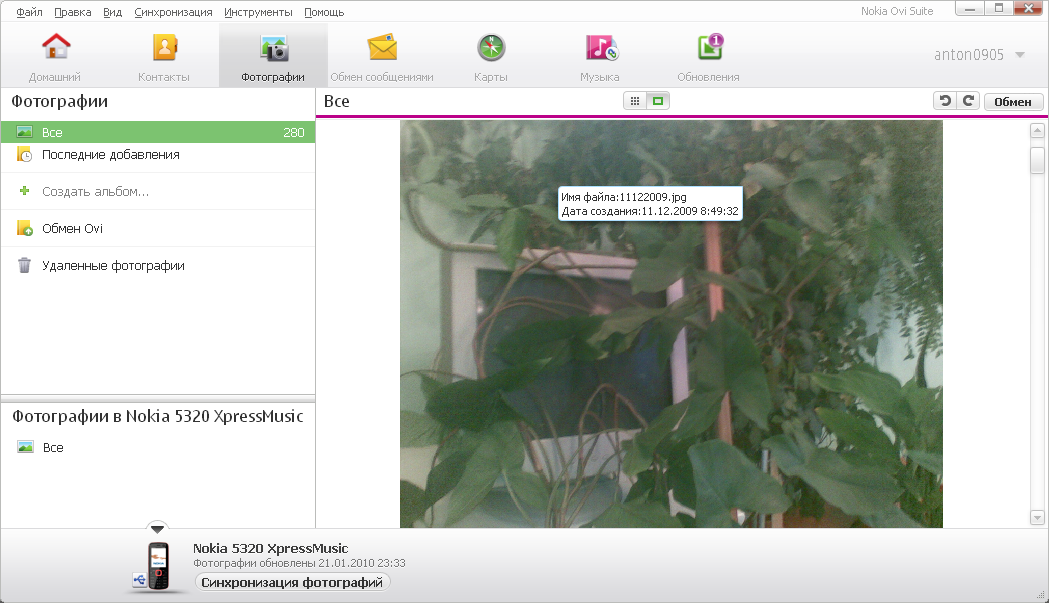1049x603 pixels.
Task: Click the scrollbar down arrow
Action: tap(1038, 517)
